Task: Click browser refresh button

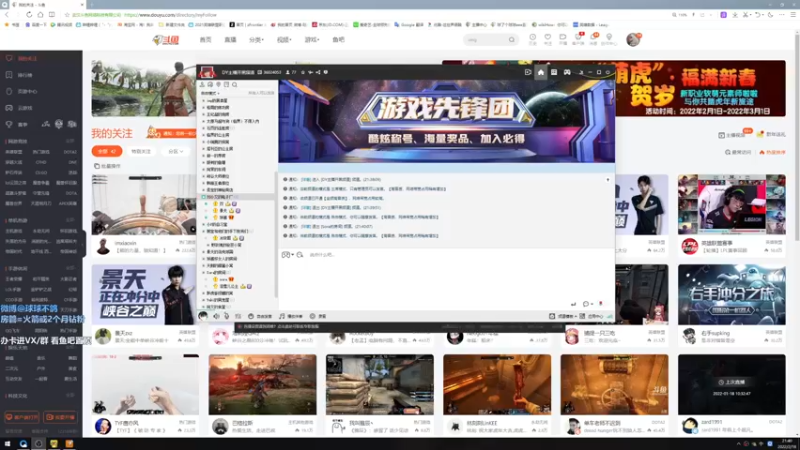Action: point(29,15)
